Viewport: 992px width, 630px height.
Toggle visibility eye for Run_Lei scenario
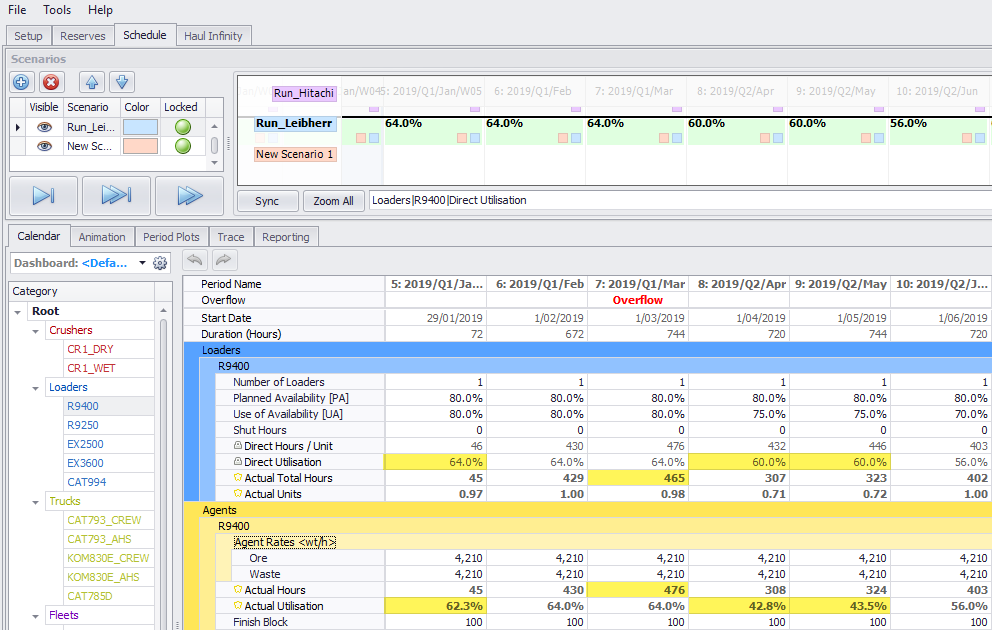coord(44,127)
